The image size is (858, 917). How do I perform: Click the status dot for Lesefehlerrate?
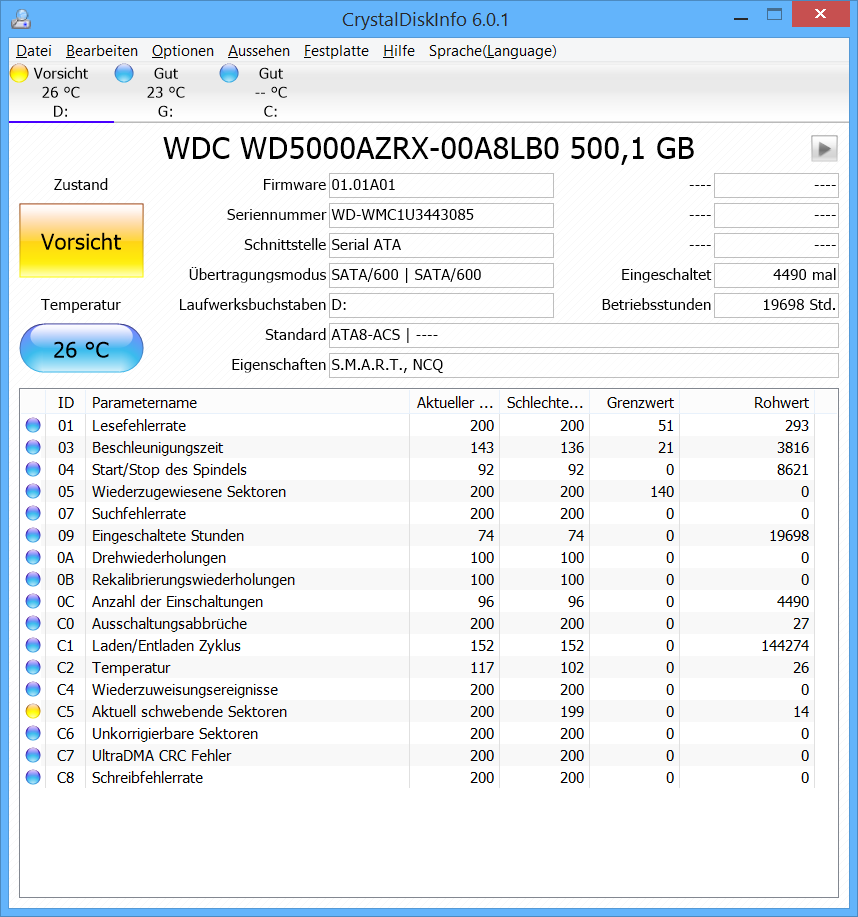[33, 425]
